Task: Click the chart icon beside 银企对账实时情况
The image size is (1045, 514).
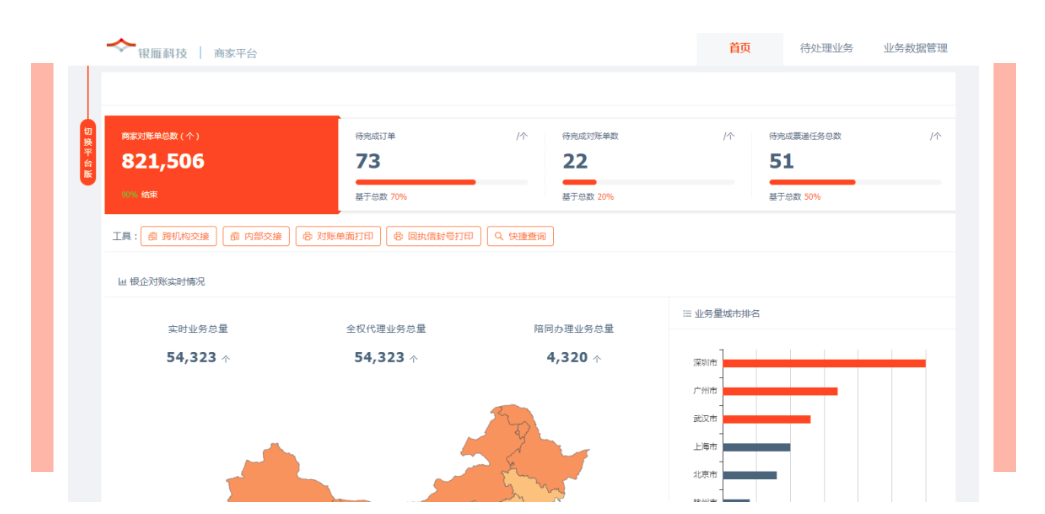Action: coord(122,282)
